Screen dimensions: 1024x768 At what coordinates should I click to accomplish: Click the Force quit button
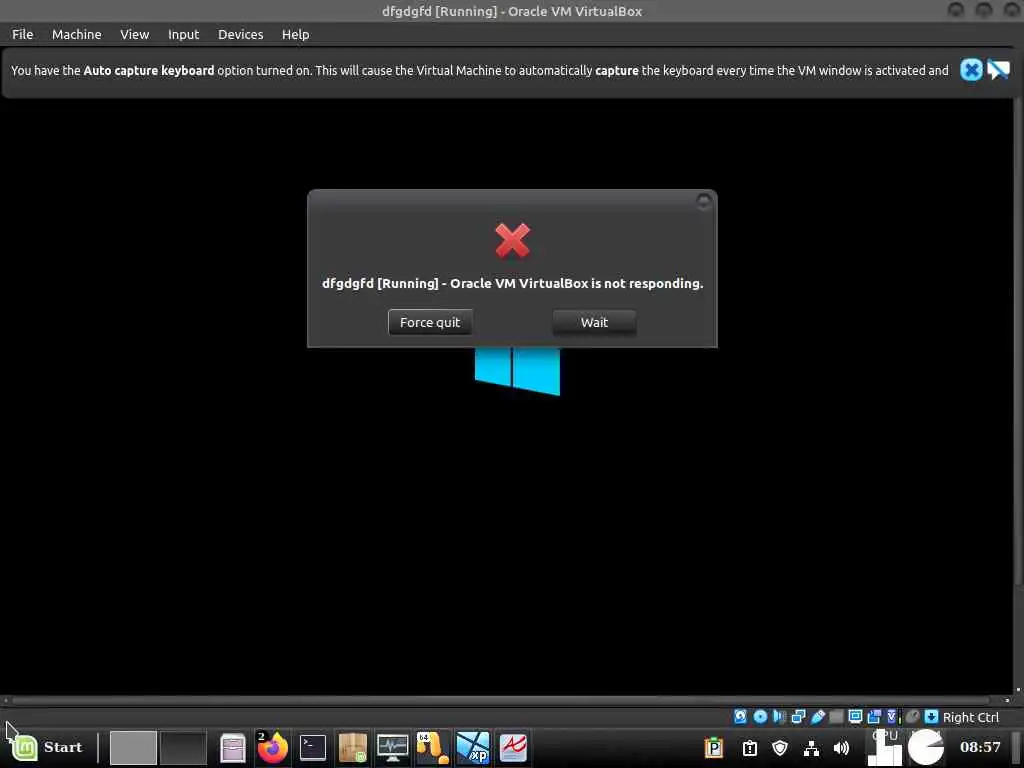coord(430,322)
